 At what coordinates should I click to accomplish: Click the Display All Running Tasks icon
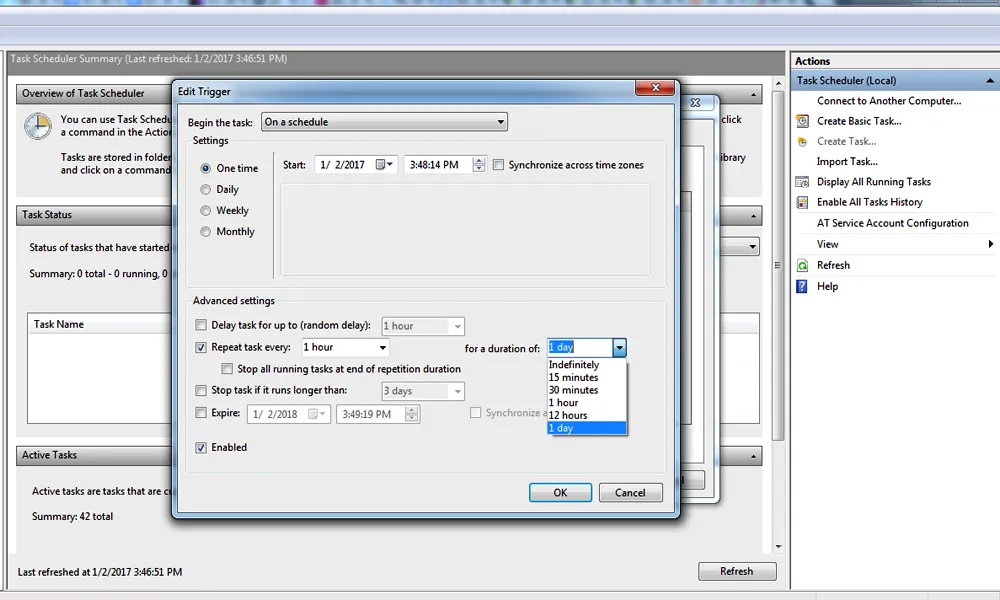[802, 182]
